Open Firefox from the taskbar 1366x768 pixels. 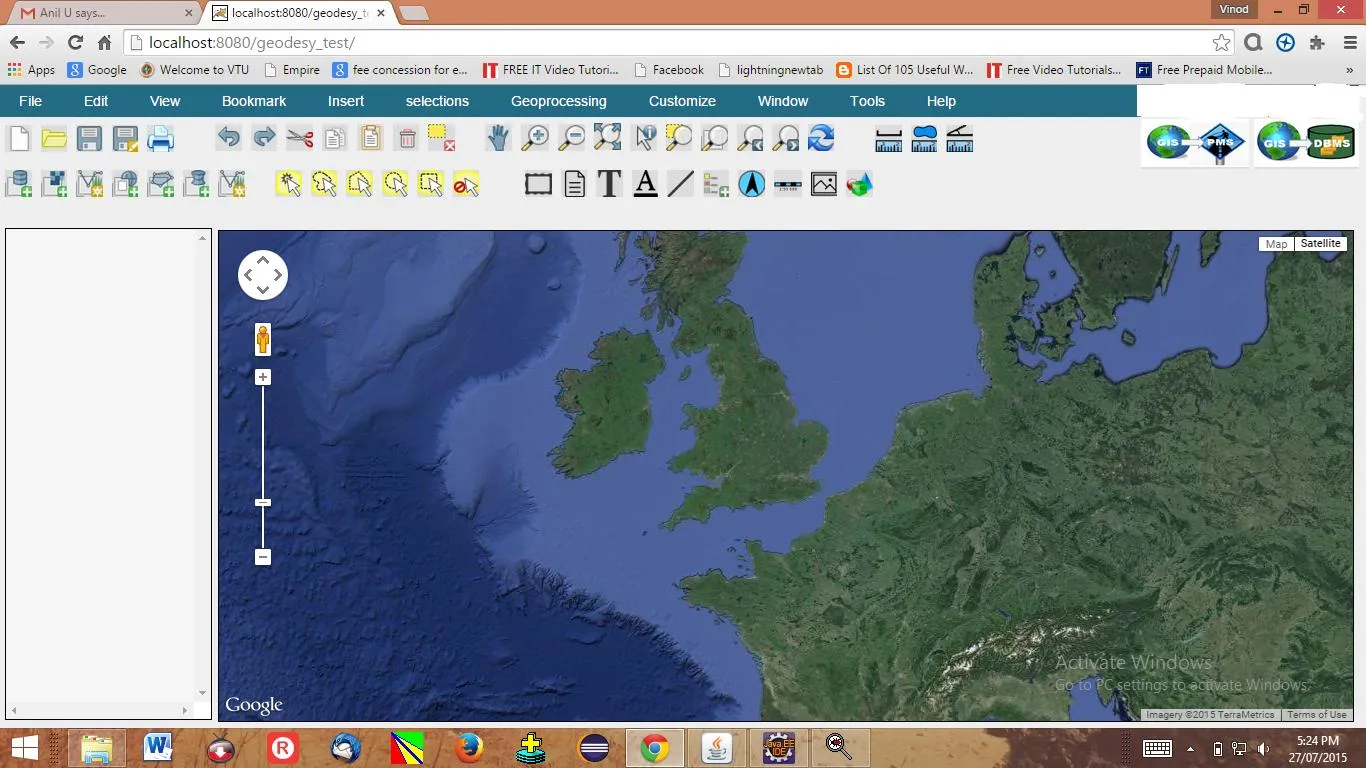click(468, 747)
